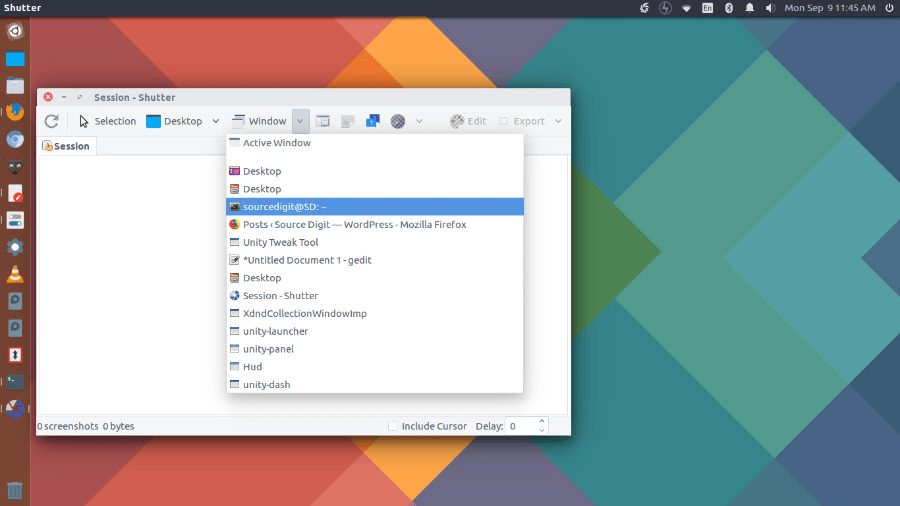
Task: Select sourcedigit@SD terminal window entry
Action: point(375,207)
